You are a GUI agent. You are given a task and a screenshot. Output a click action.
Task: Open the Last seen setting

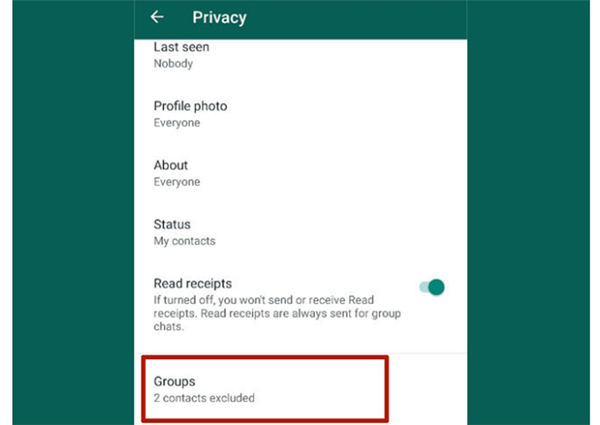coord(300,55)
